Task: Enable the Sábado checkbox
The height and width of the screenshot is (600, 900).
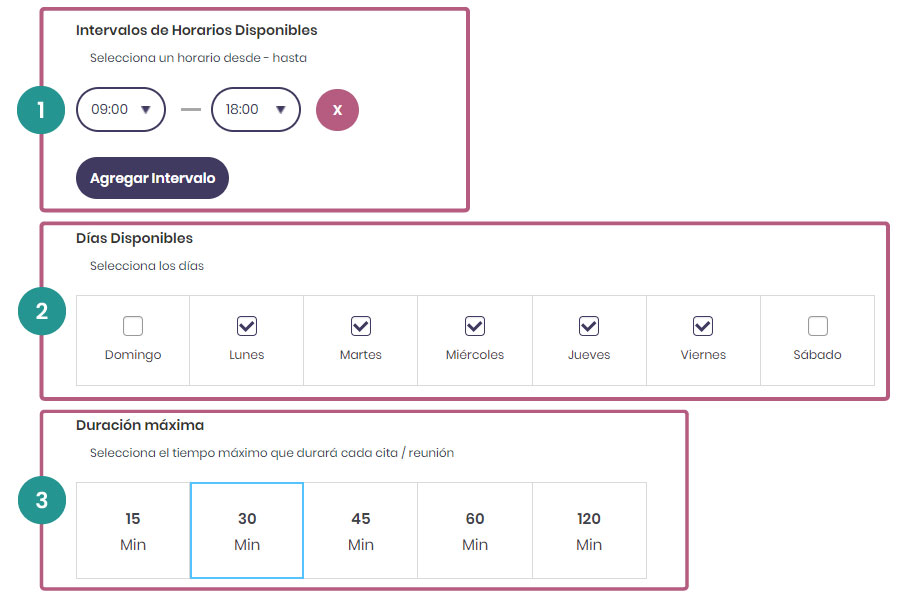Action: (818, 326)
